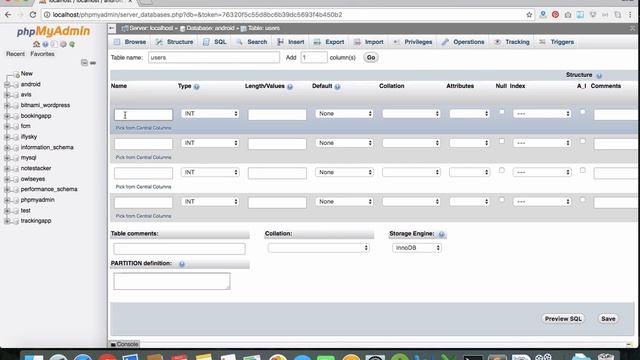Screen dimensions: 640x360
Task: Enable A_I checkbox in second row
Action: tap(582, 141)
